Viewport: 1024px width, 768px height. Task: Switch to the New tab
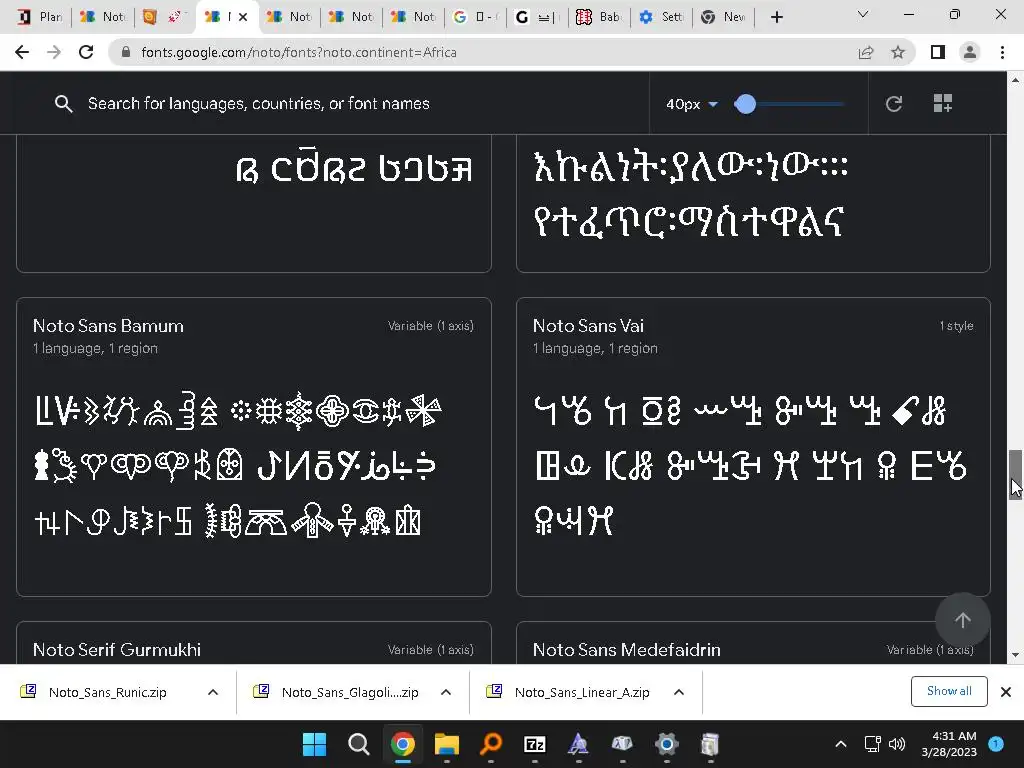tap(723, 17)
